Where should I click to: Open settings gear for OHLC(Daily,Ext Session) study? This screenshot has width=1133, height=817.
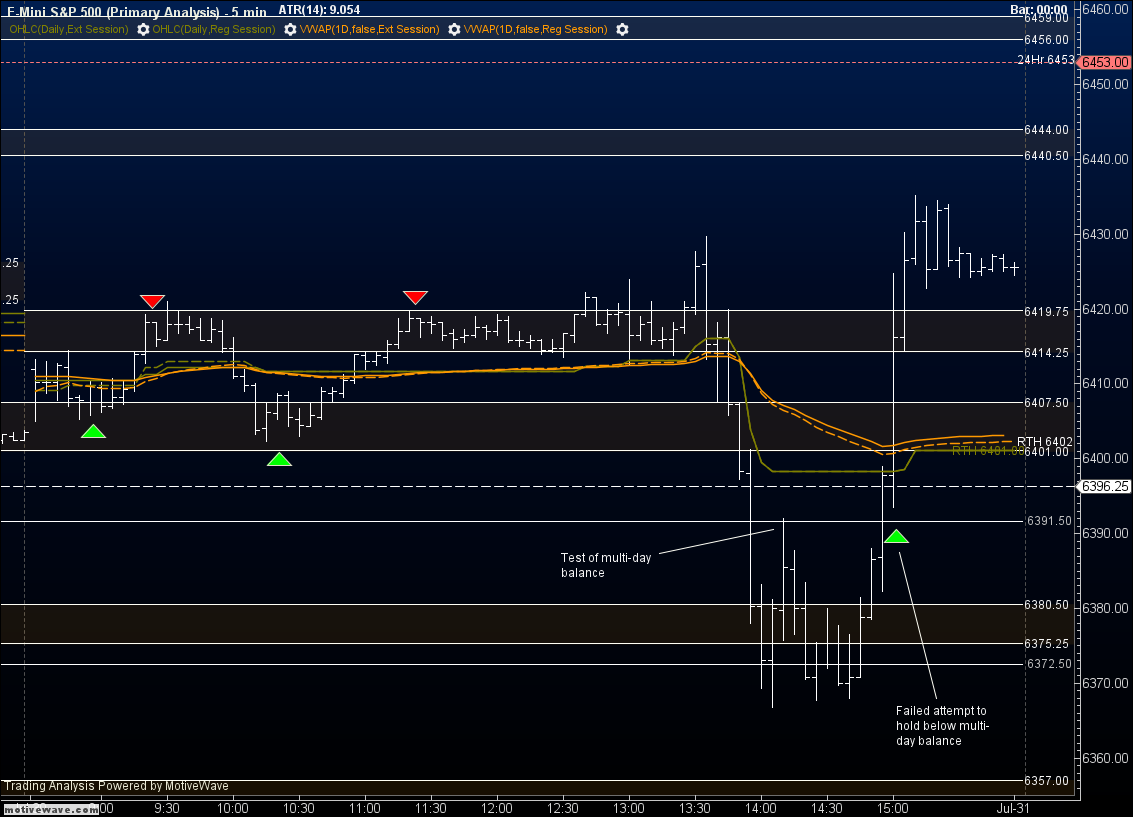tap(143, 30)
